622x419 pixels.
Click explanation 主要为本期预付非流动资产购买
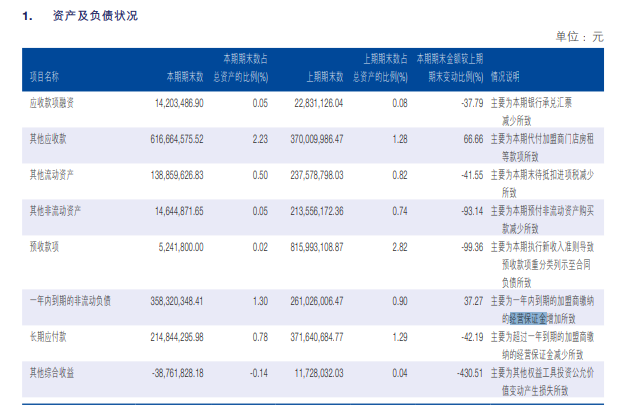coord(542,211)
